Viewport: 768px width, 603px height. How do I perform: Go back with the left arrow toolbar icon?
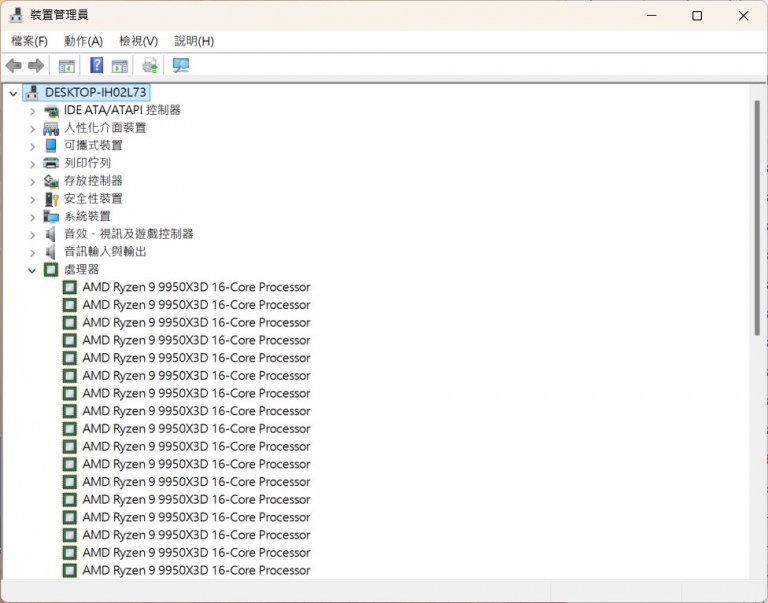pos(14,65)
